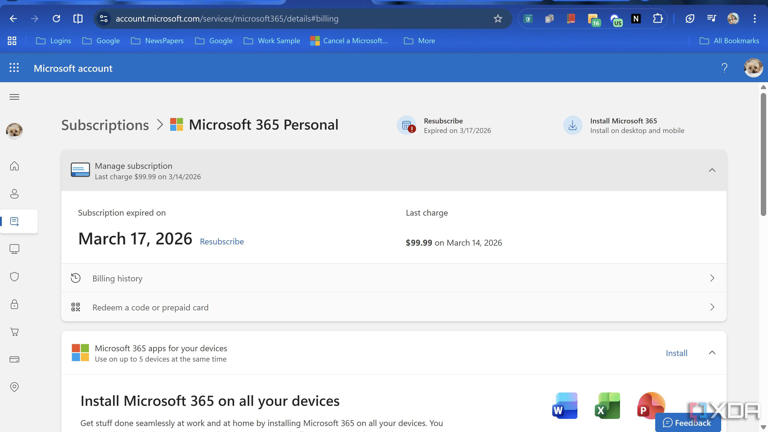768x432 pixels.
Task: Open Devices monitor icon in sidebar
Action: [14, 249]
